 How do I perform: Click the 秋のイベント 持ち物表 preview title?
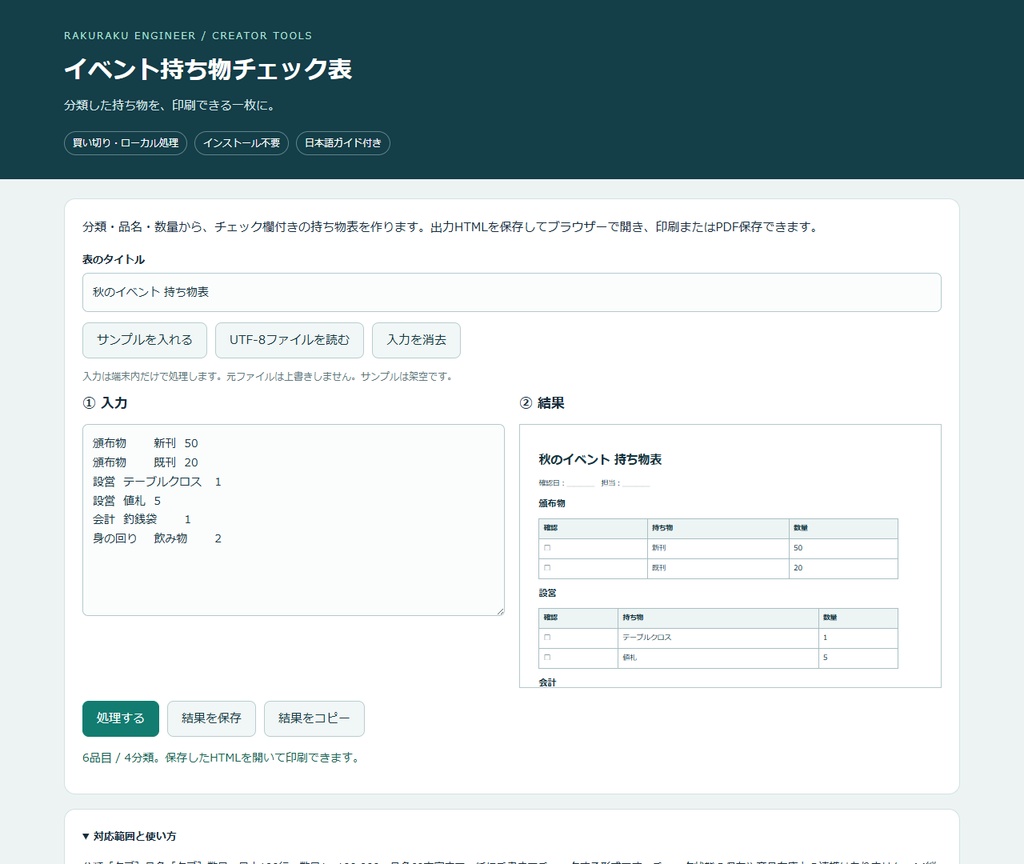tap(600, 460)
